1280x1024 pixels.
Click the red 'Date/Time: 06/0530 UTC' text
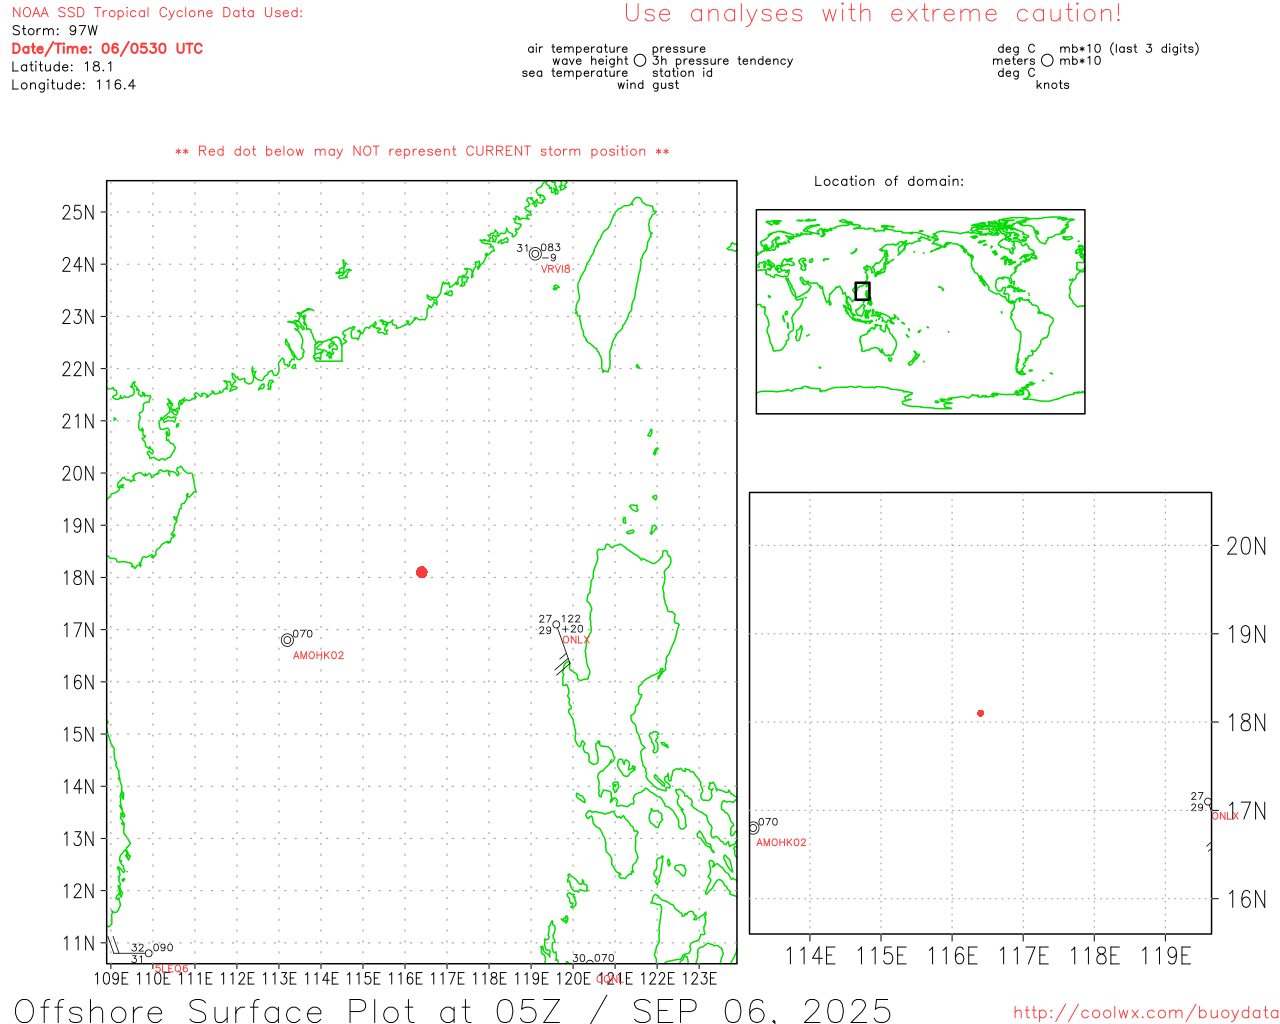tap(107, 49)
